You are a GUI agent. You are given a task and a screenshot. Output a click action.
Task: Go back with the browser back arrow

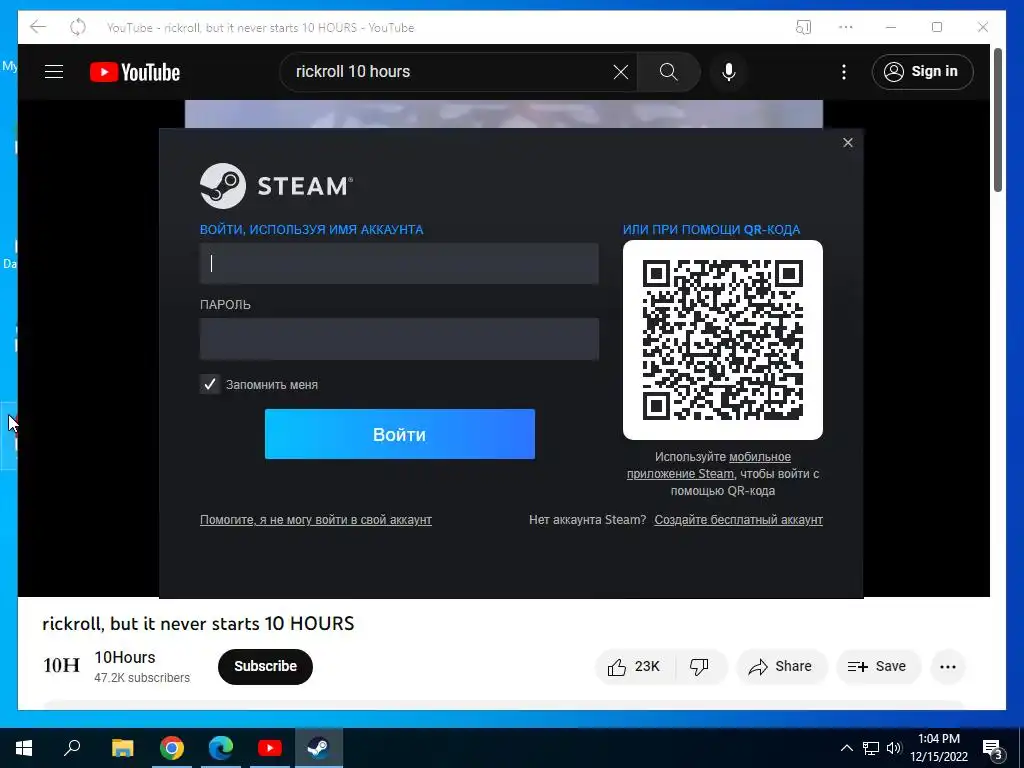coord(38,27)
